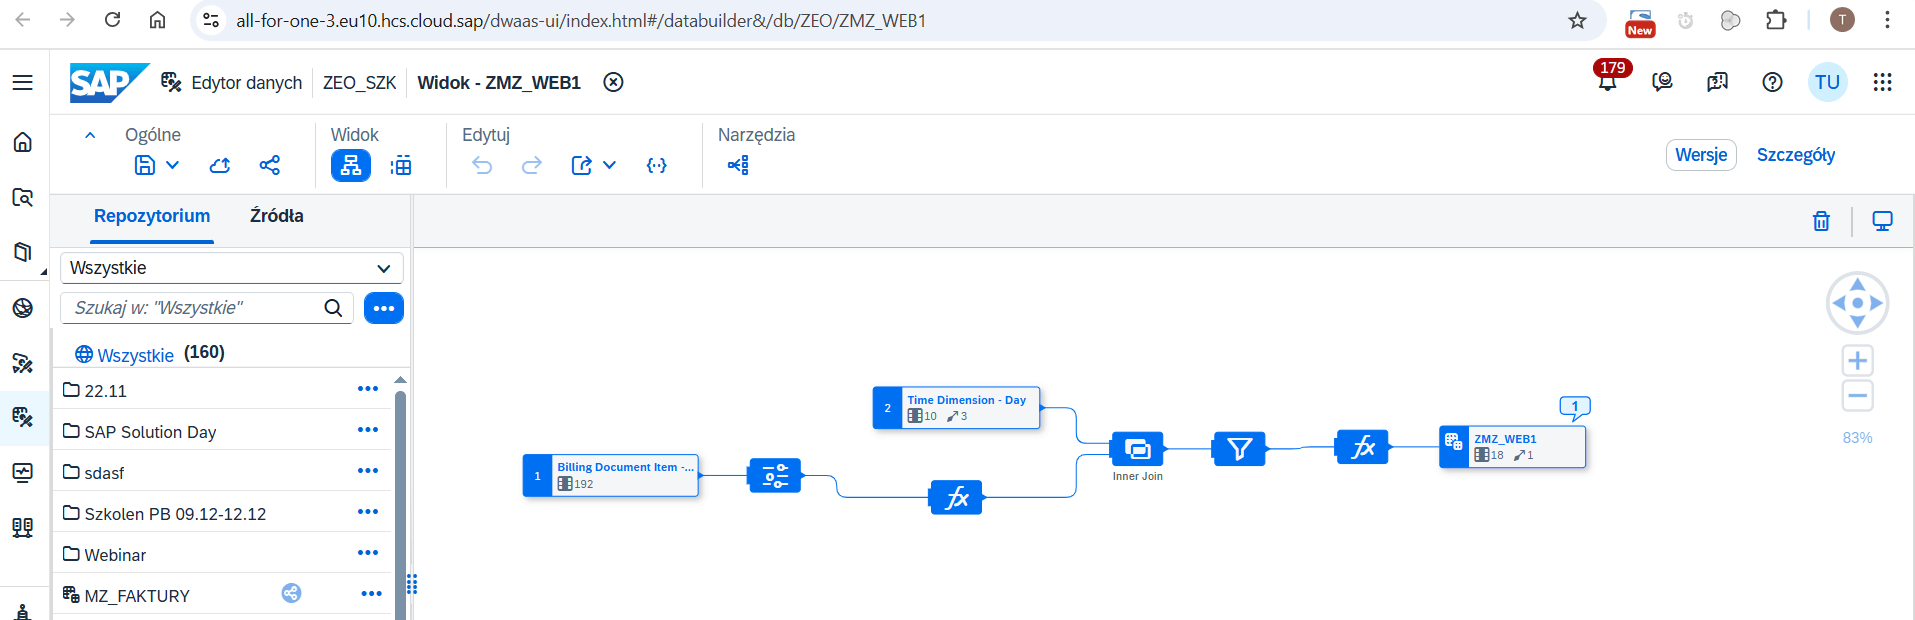Select the ZMZ_WEB1 output node
This screenshot has height=620, width=1915.
coord(1512,447)
